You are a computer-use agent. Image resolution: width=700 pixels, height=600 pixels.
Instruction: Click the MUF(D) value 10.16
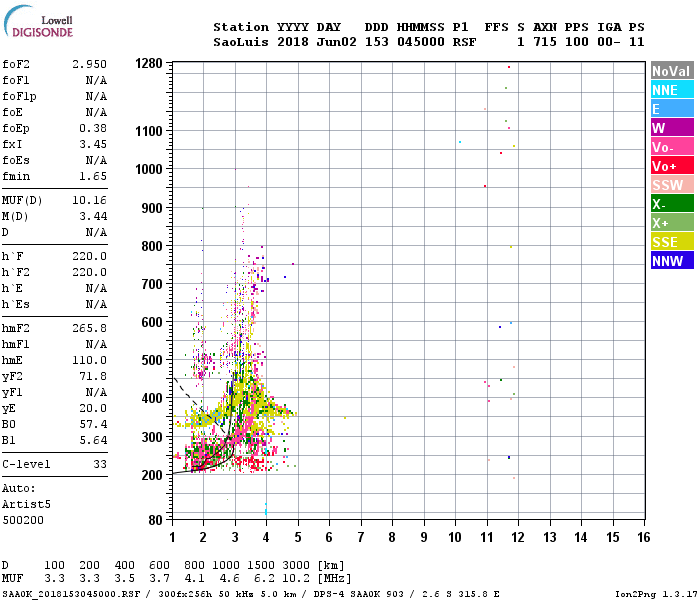pyautogui.click(x=89, y=200)
